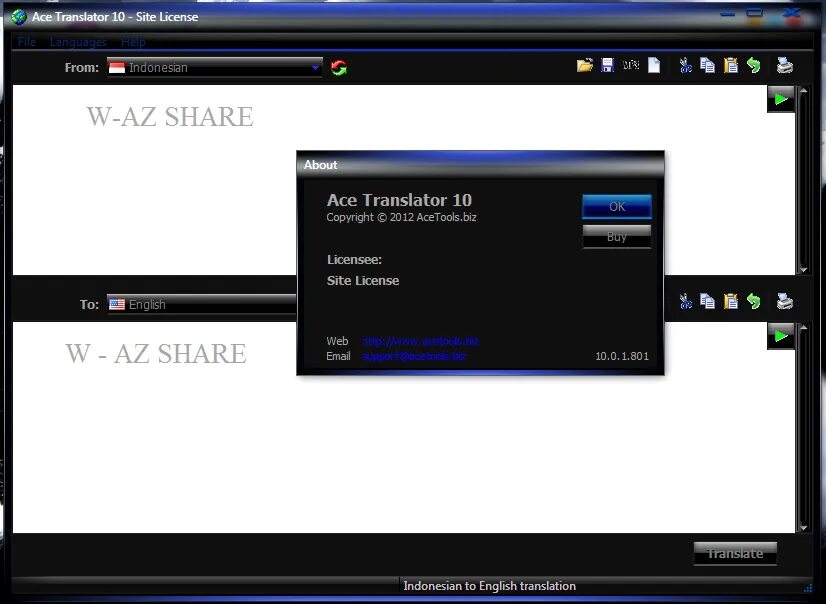Save text with the floppy disk icon

(x=607, y=66)
